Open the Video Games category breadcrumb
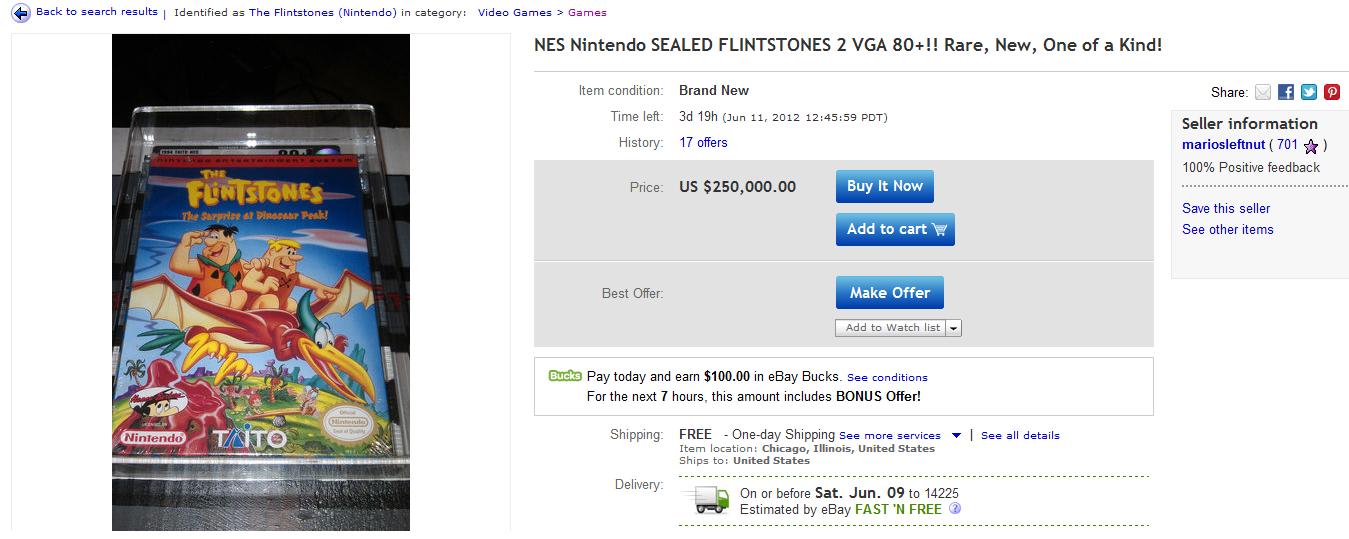 (514, 13)
